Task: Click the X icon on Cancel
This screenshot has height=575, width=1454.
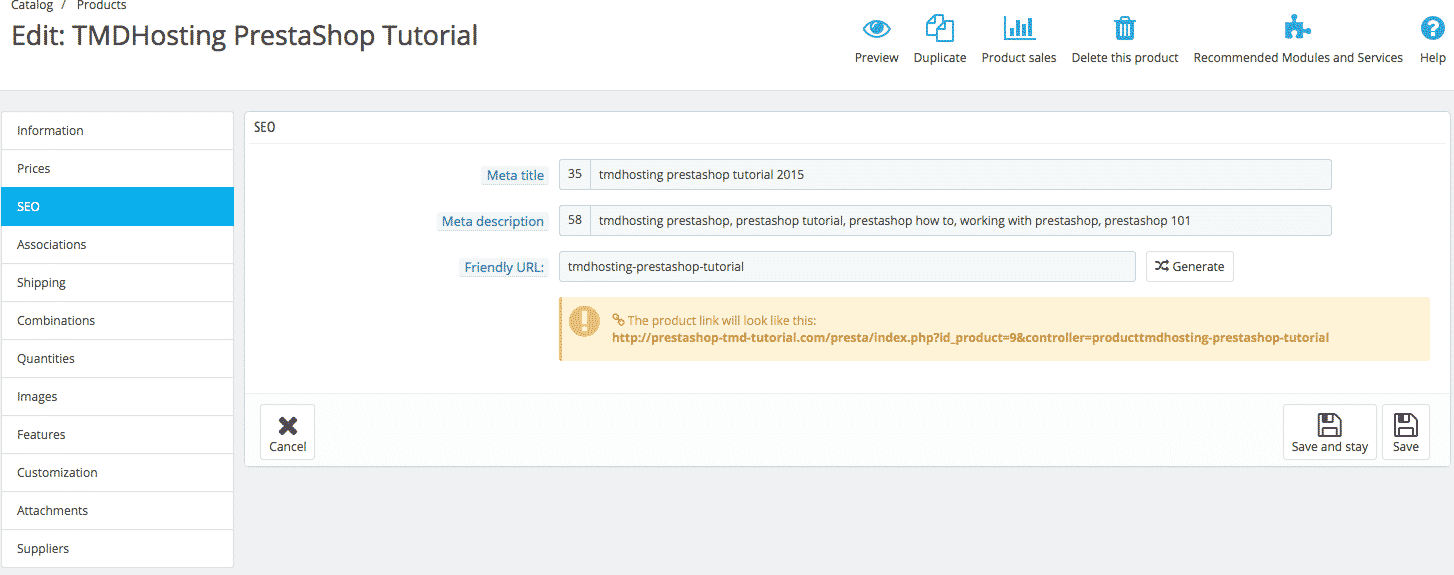Action: (x=288, y=426)
